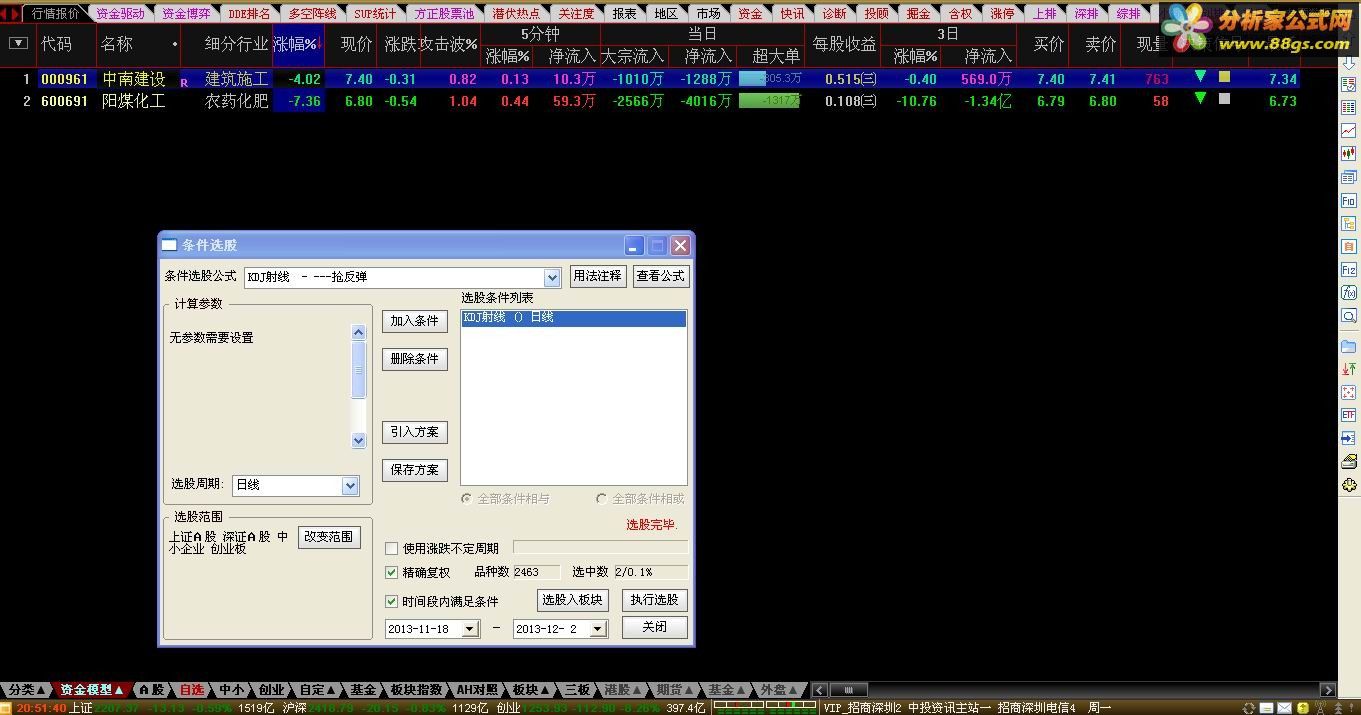Viewport: 1361px width, 715px height.
Task: Click the red dotted square sidebar icon
Action: 1348,392
